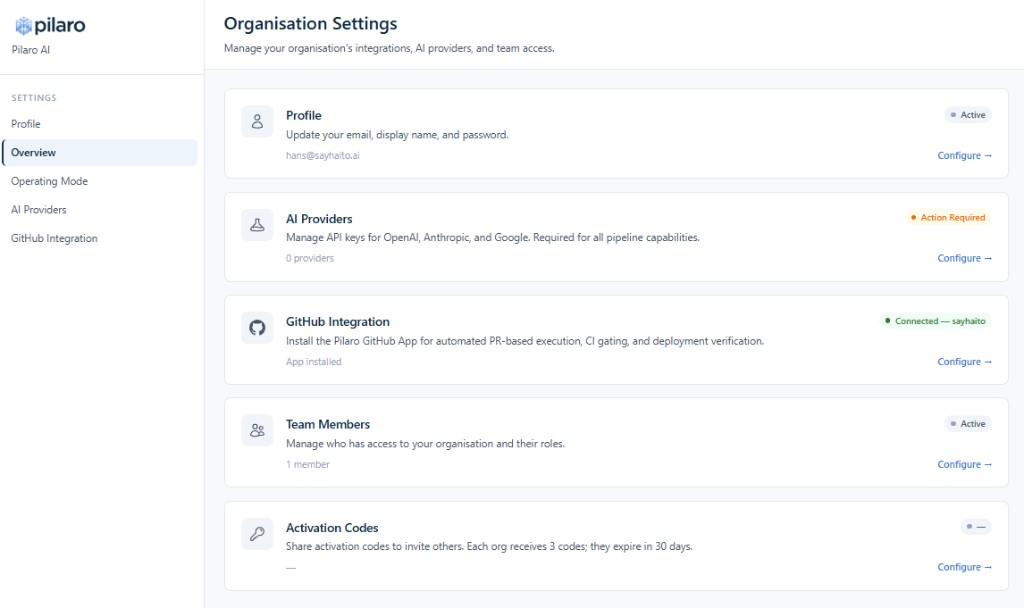Click the AI Providers flask icon
The image size is (1024, 608).
pyautogui.click(x=257, y=225)
